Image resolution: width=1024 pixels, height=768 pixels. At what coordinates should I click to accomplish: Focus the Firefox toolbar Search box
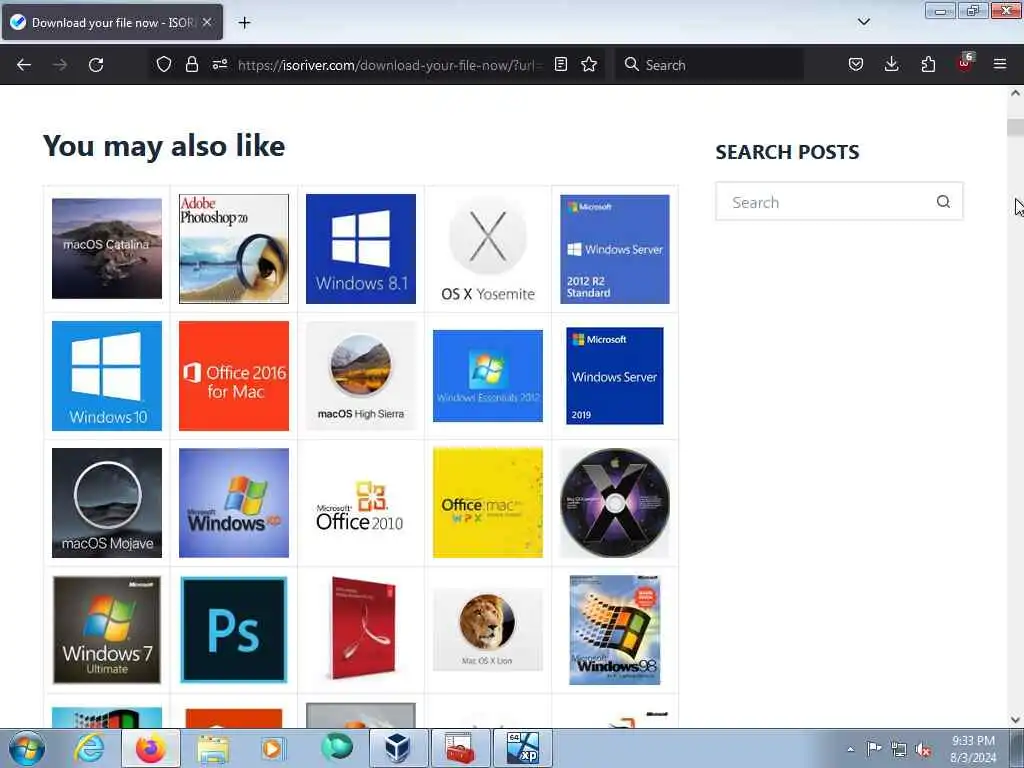click(709, 65)
